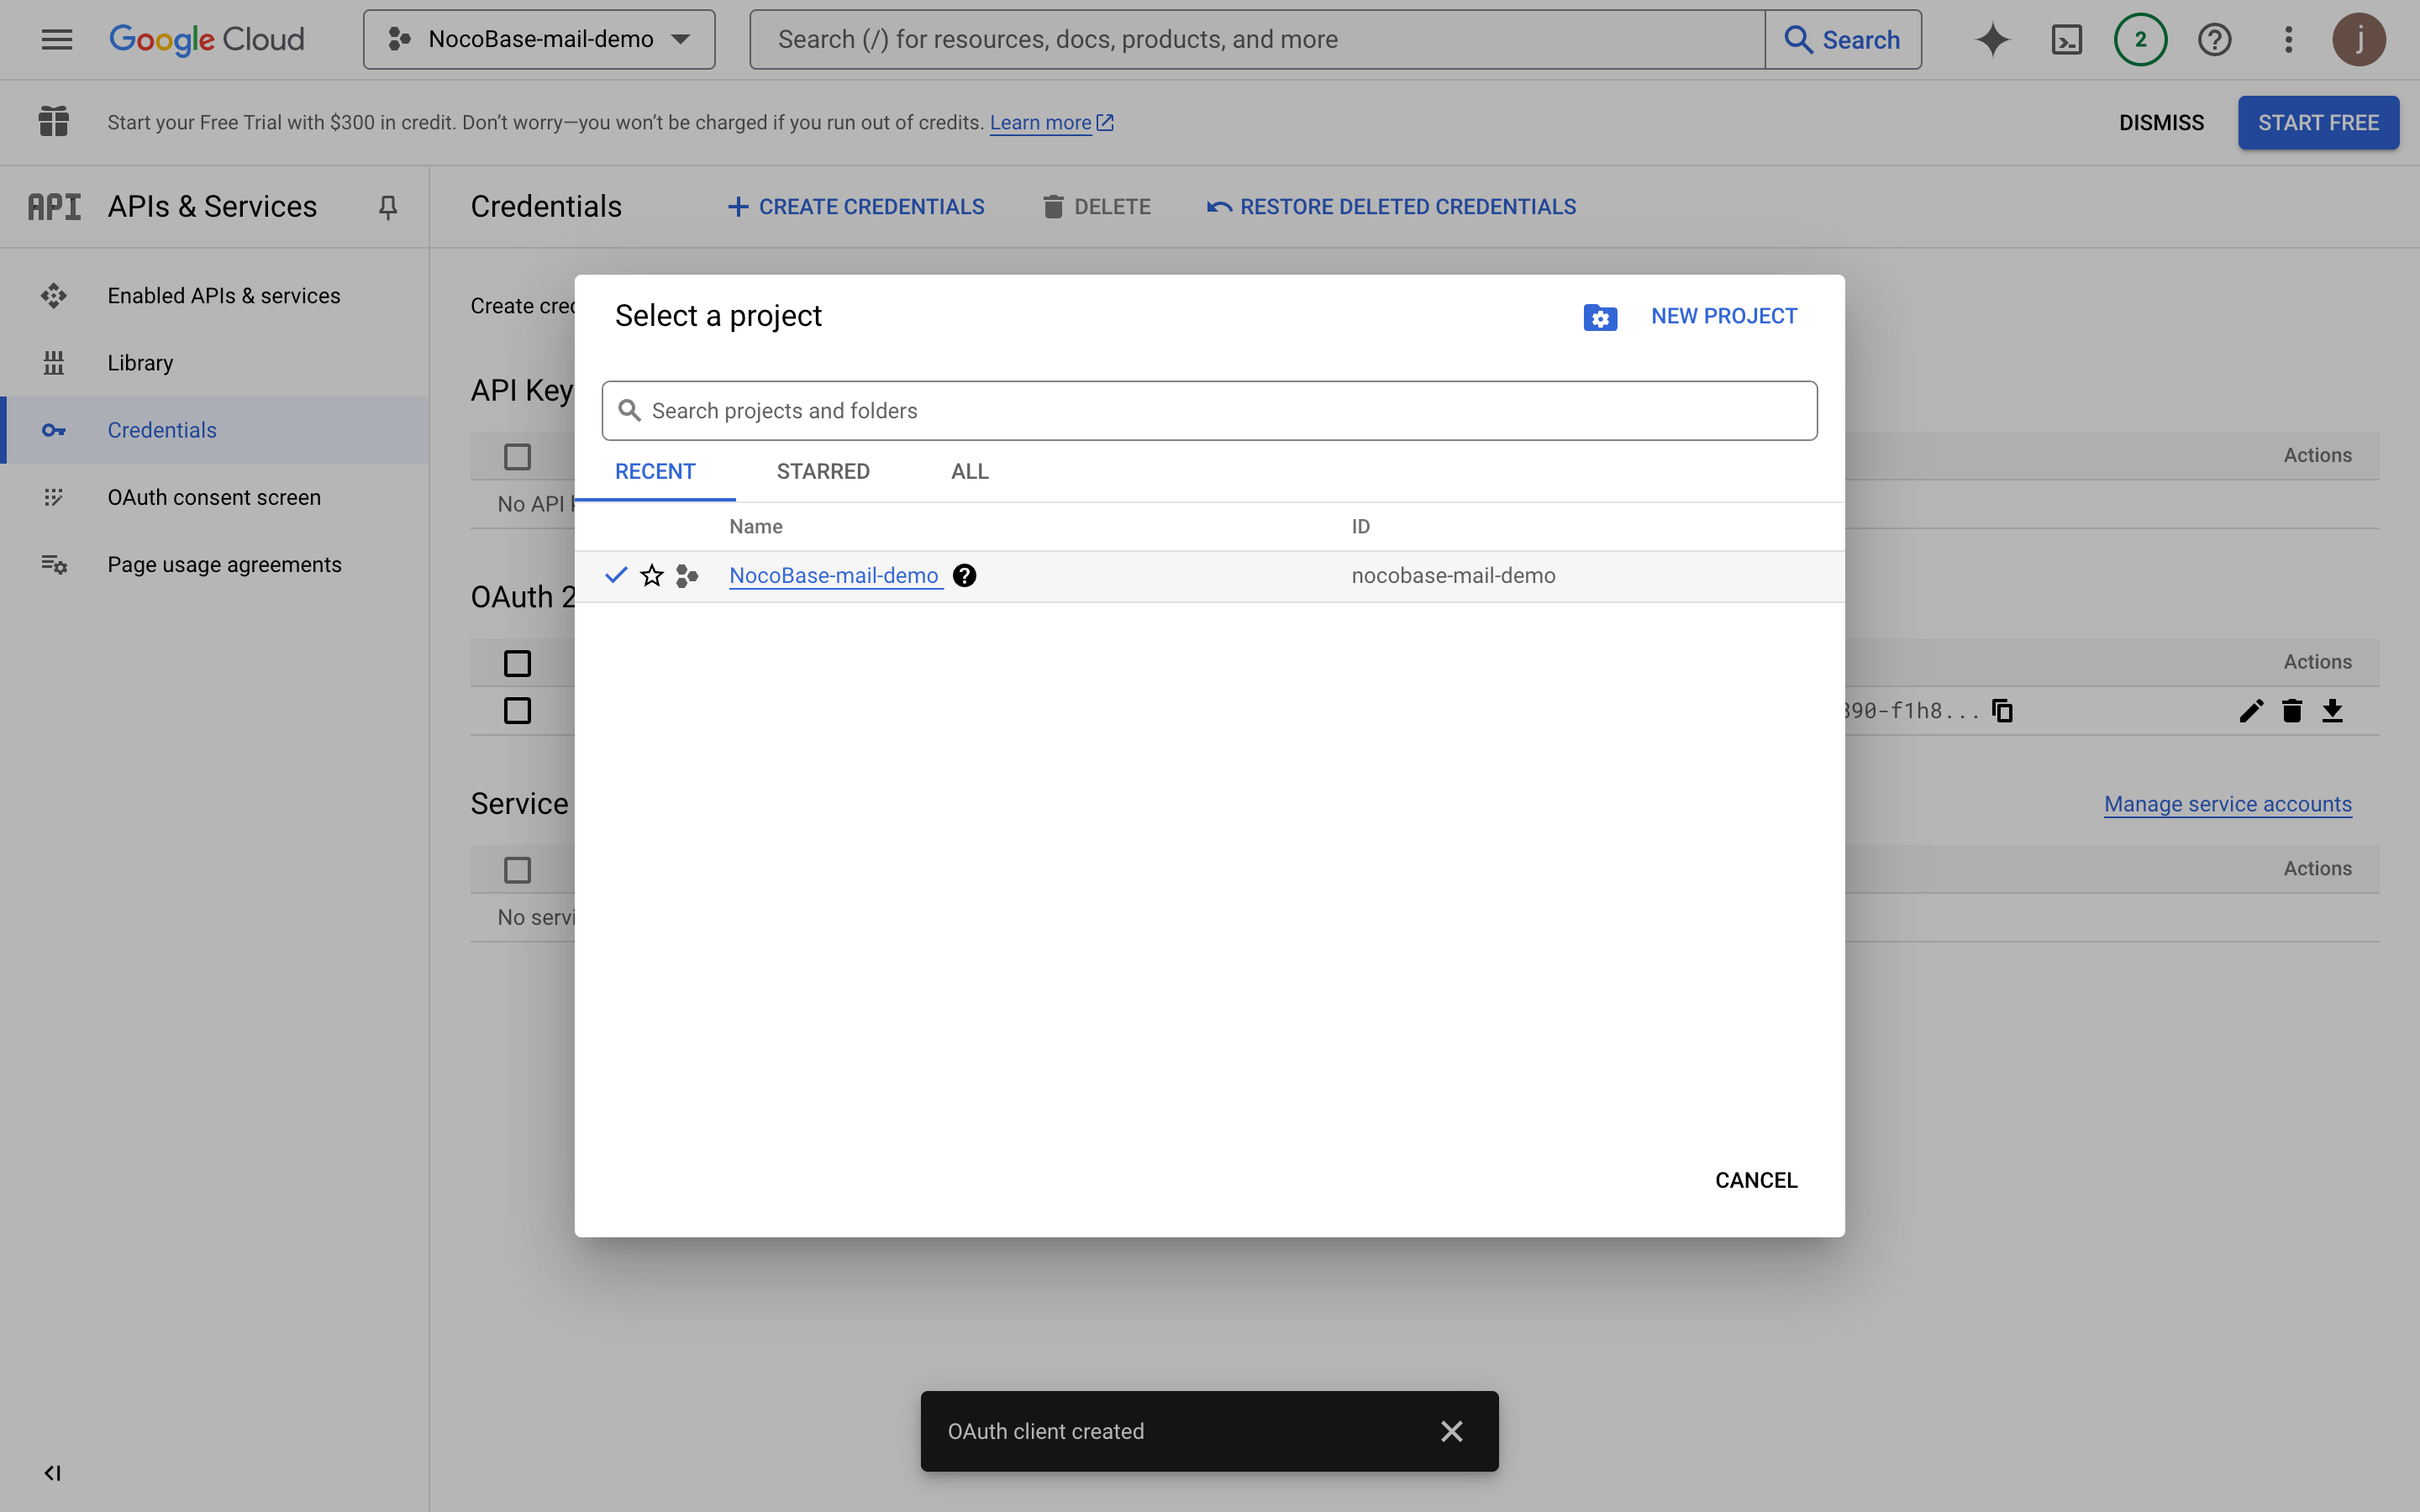Screen dimensions: 2420x1512
Task: Open the NocoBase-mail-demo project selector dropdown
Action: (x=539, y=40)
